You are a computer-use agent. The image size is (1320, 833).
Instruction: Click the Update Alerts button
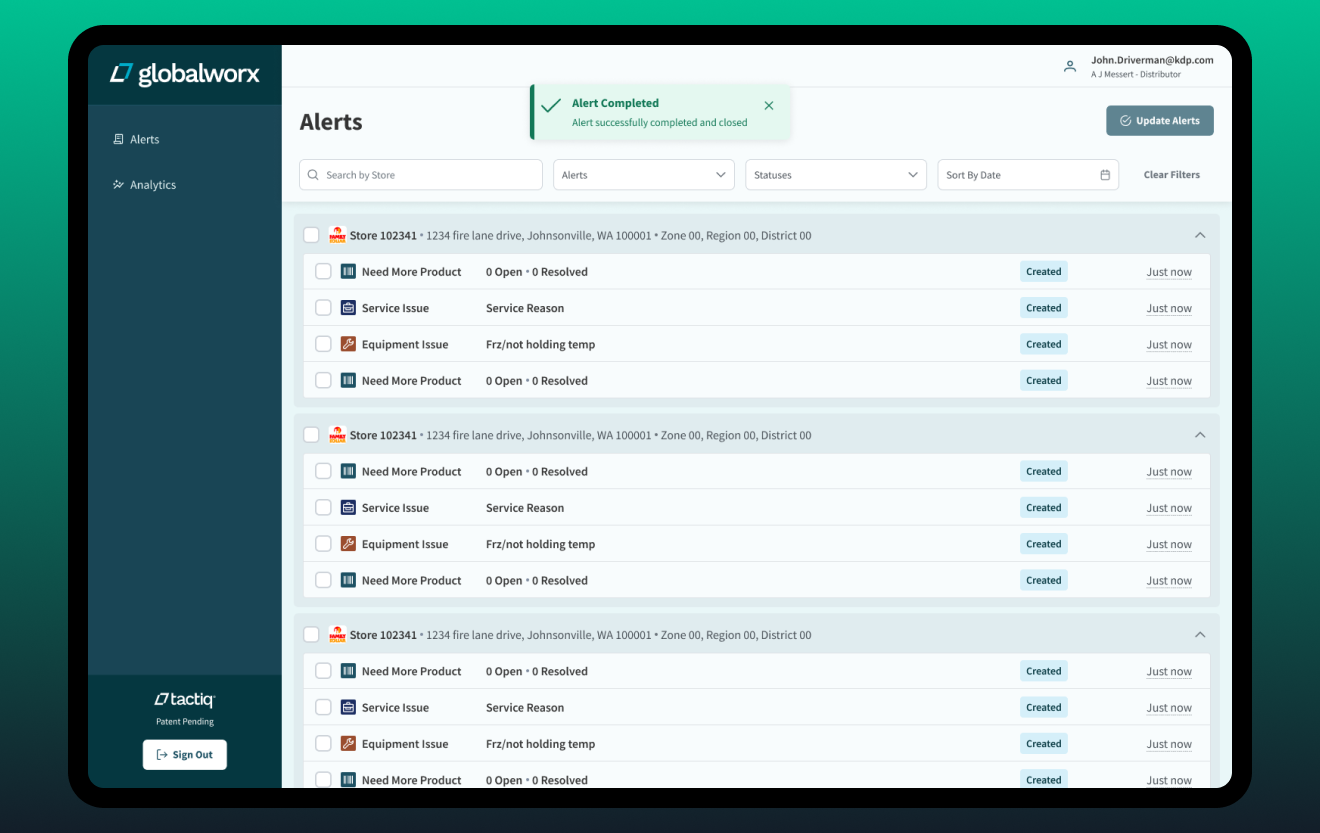(1160, 121)
